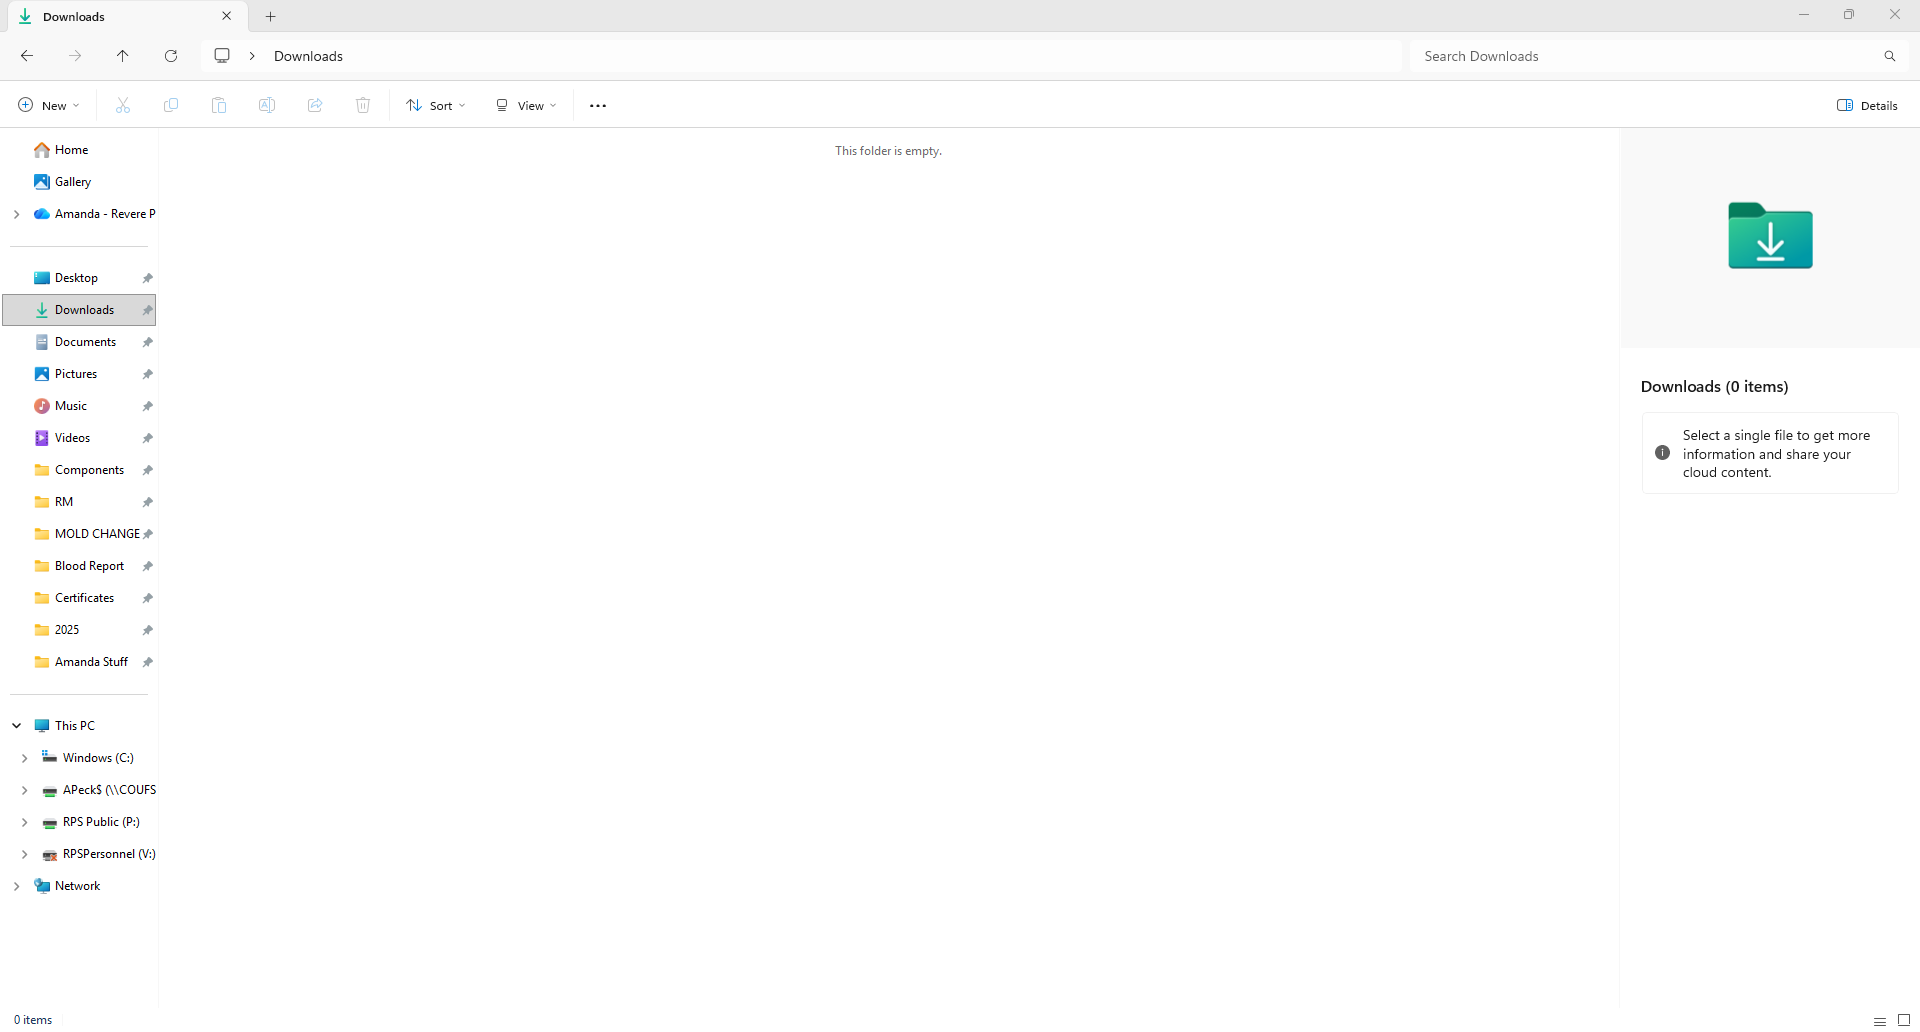The width and height of the screenshot is (1920, 1032).
Task: Go up one folder level with the Up arrow
Action: (123, 56)
